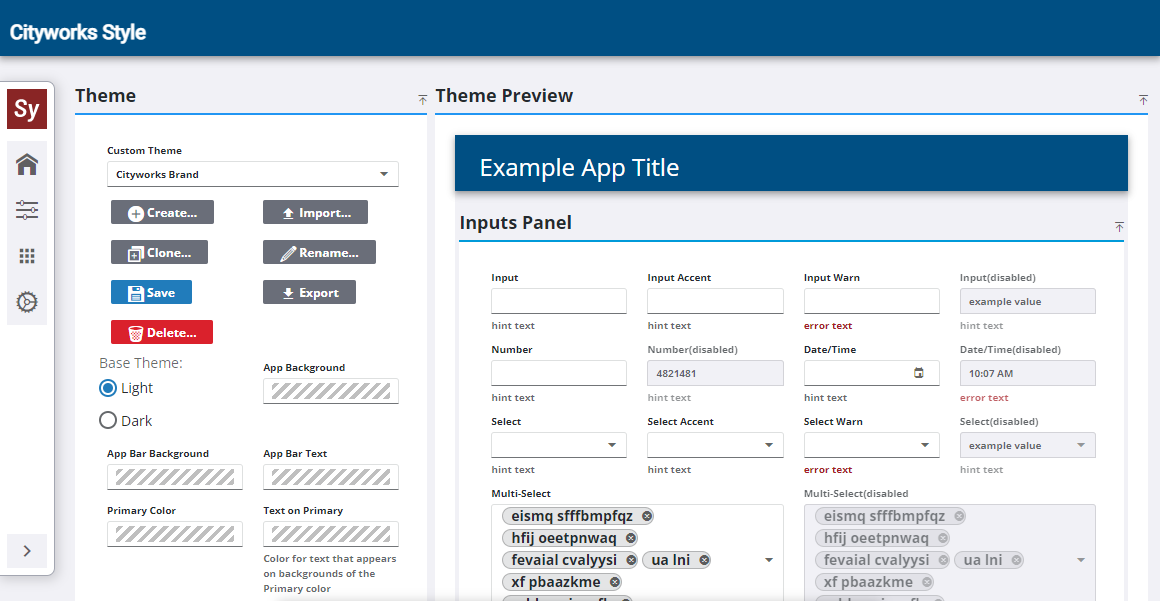
Task: Focus the Number input field
Action: [x=559, y=373]
